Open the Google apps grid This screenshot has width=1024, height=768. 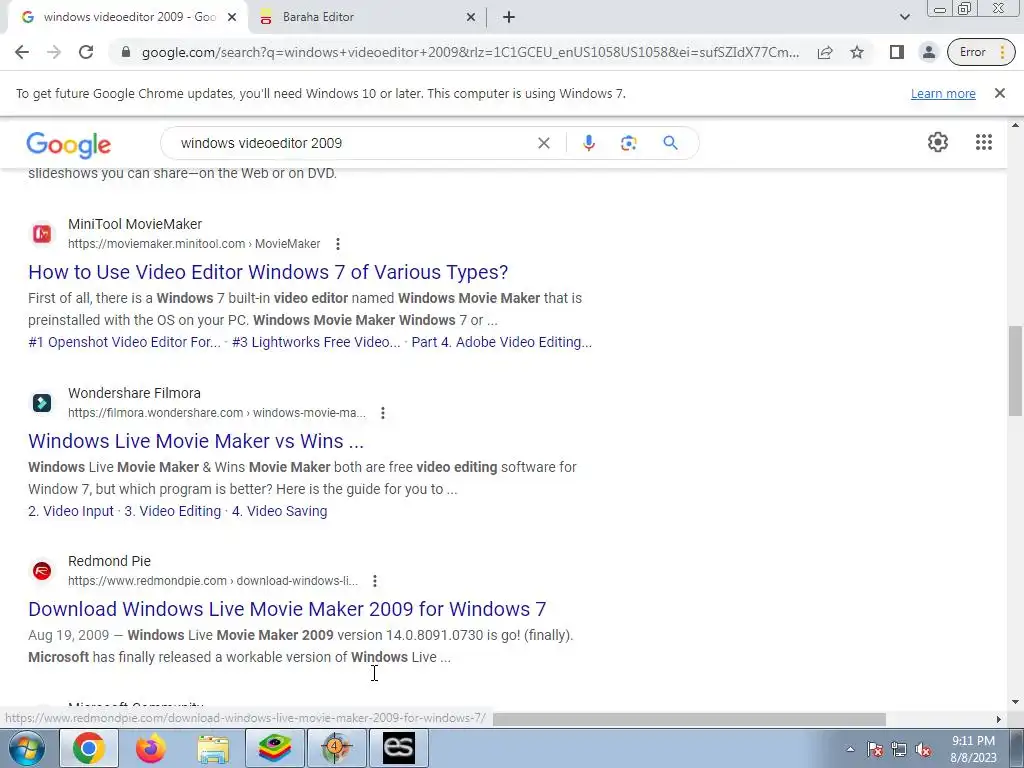click(984, 142)
